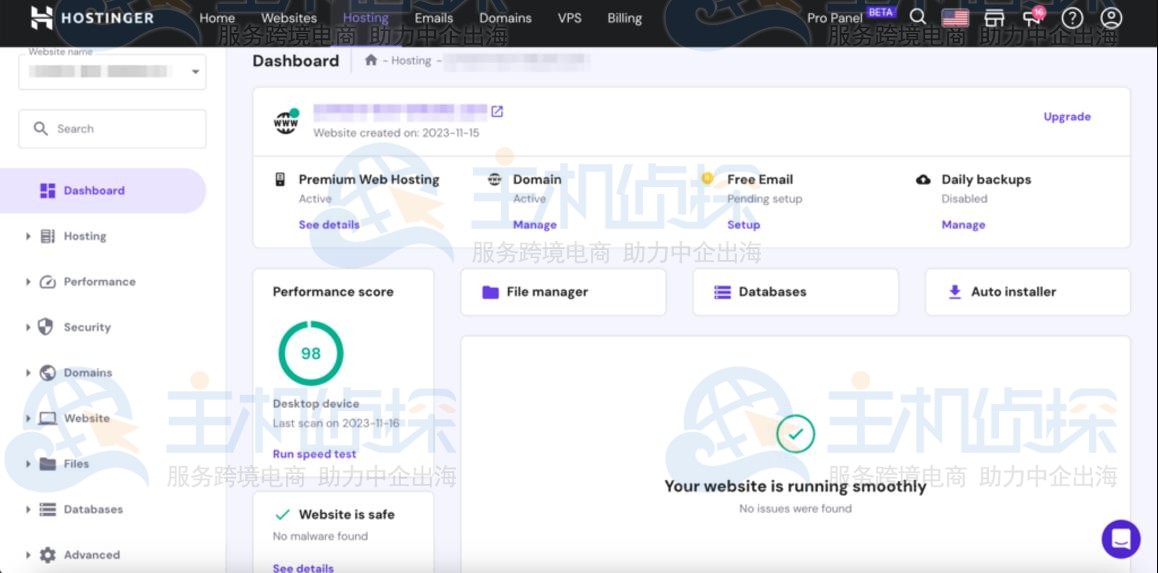Expand the Hosting sidebar section arrow
Screen dimensions: 1158x573
pyautogui.click(x=28, y=236)
